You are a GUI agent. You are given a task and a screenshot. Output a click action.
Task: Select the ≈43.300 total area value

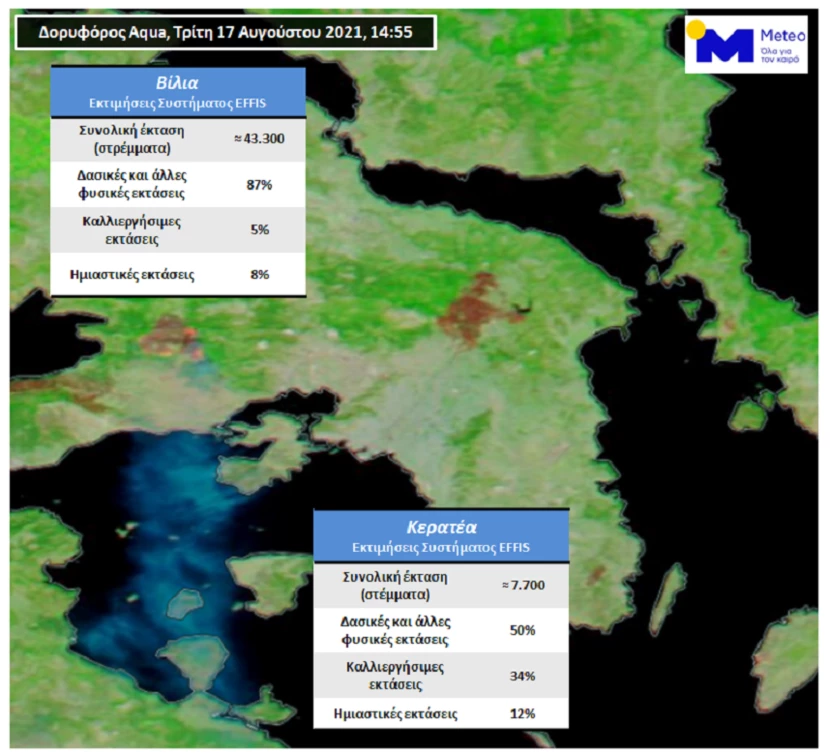point(259,138)
